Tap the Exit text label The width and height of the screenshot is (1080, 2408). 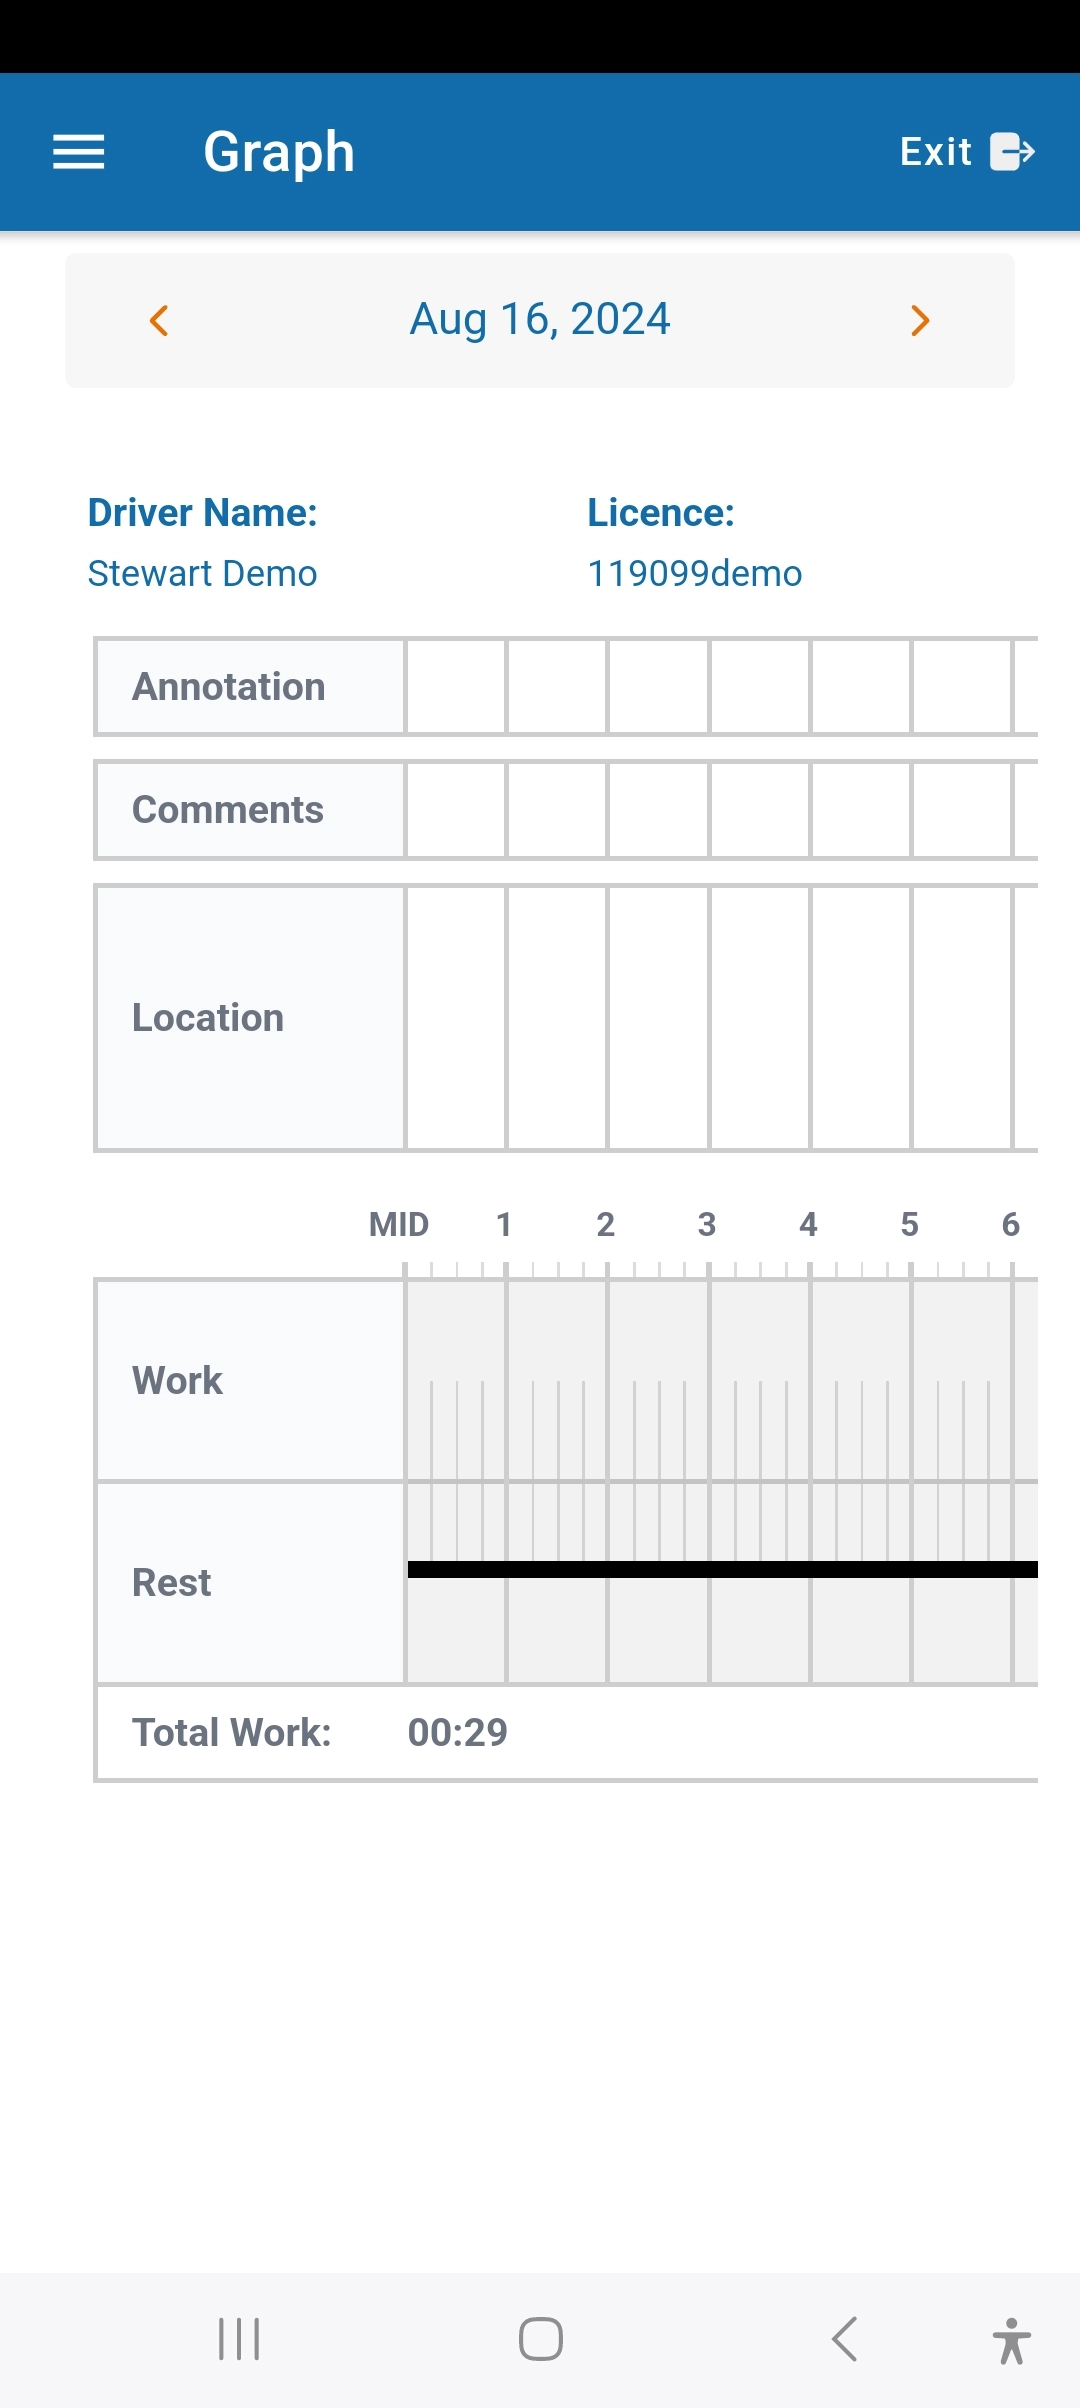point(935,152)
